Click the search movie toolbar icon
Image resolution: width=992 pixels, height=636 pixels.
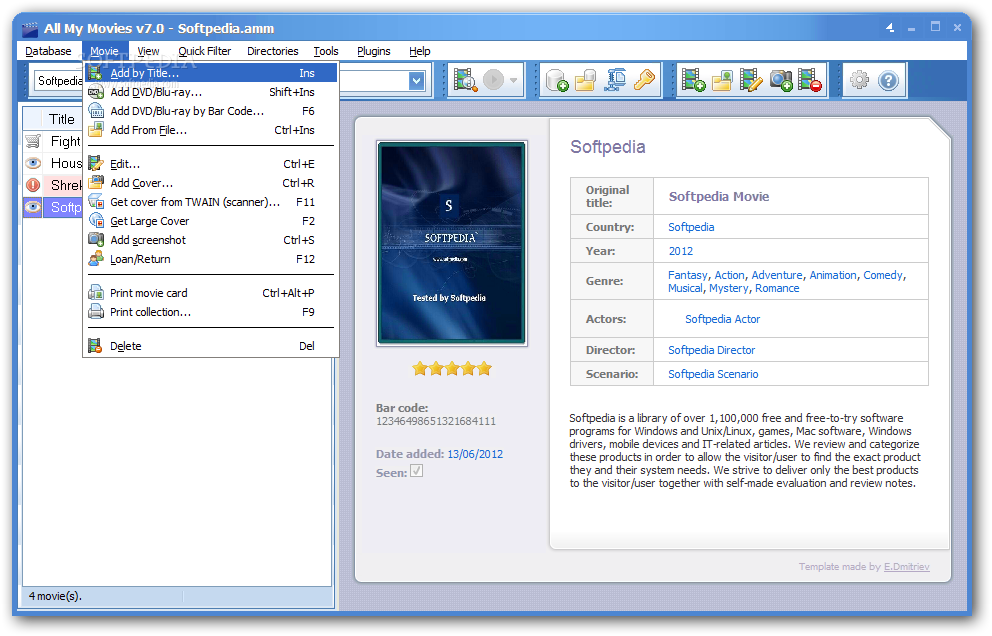pyautogui.click(x=466, y=80)
